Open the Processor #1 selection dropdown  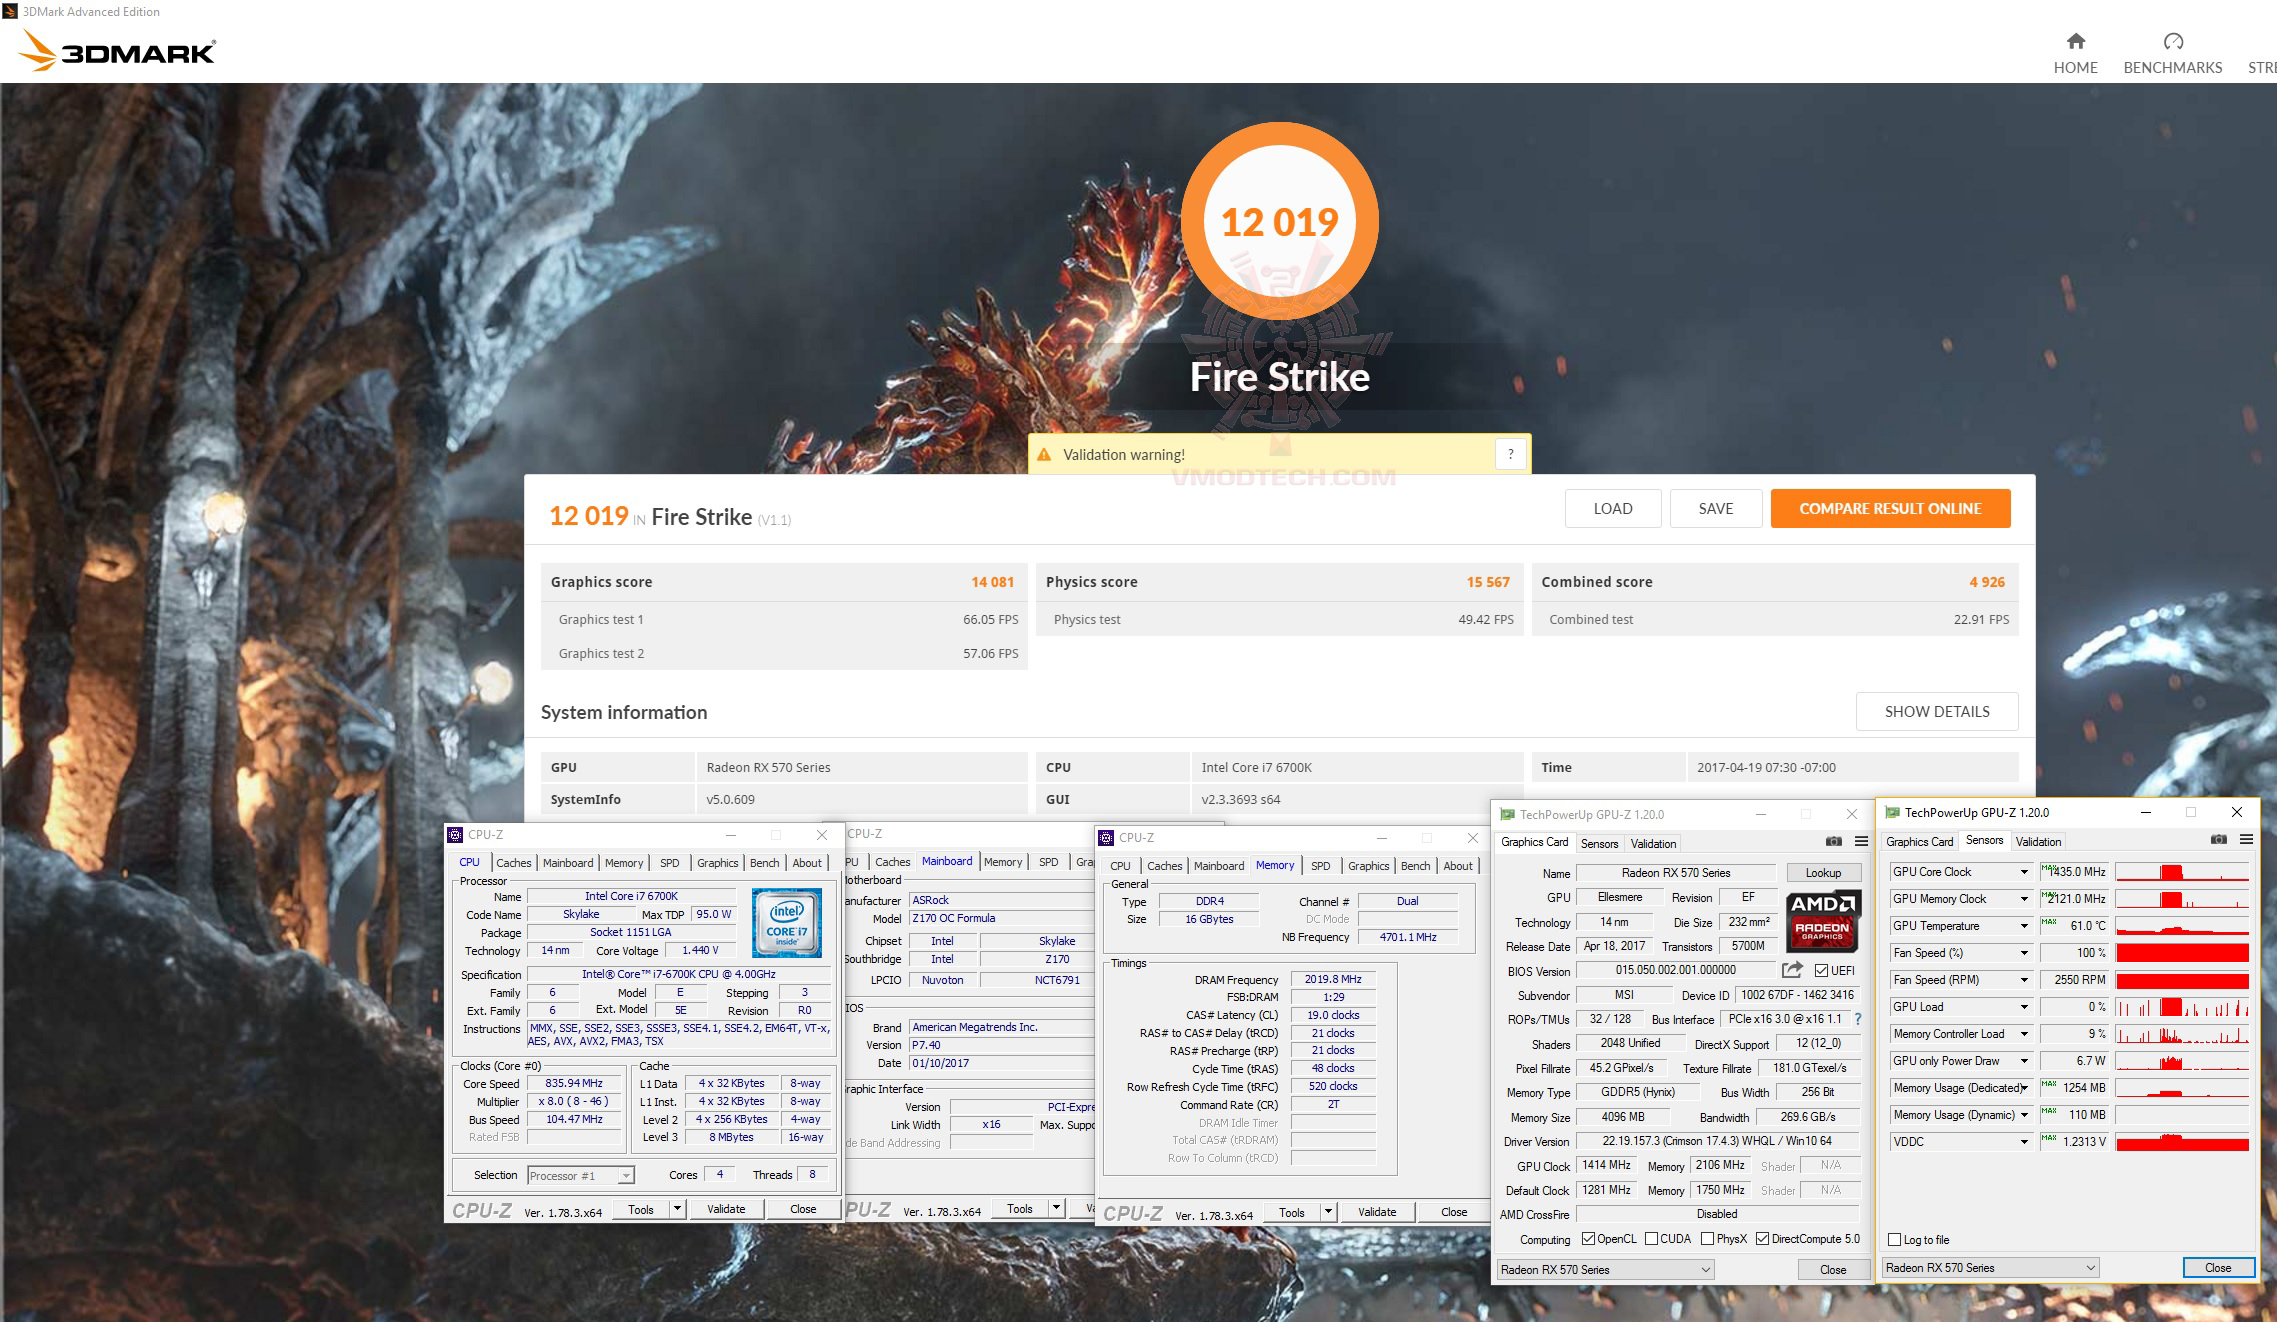[x=625, y=1176]
